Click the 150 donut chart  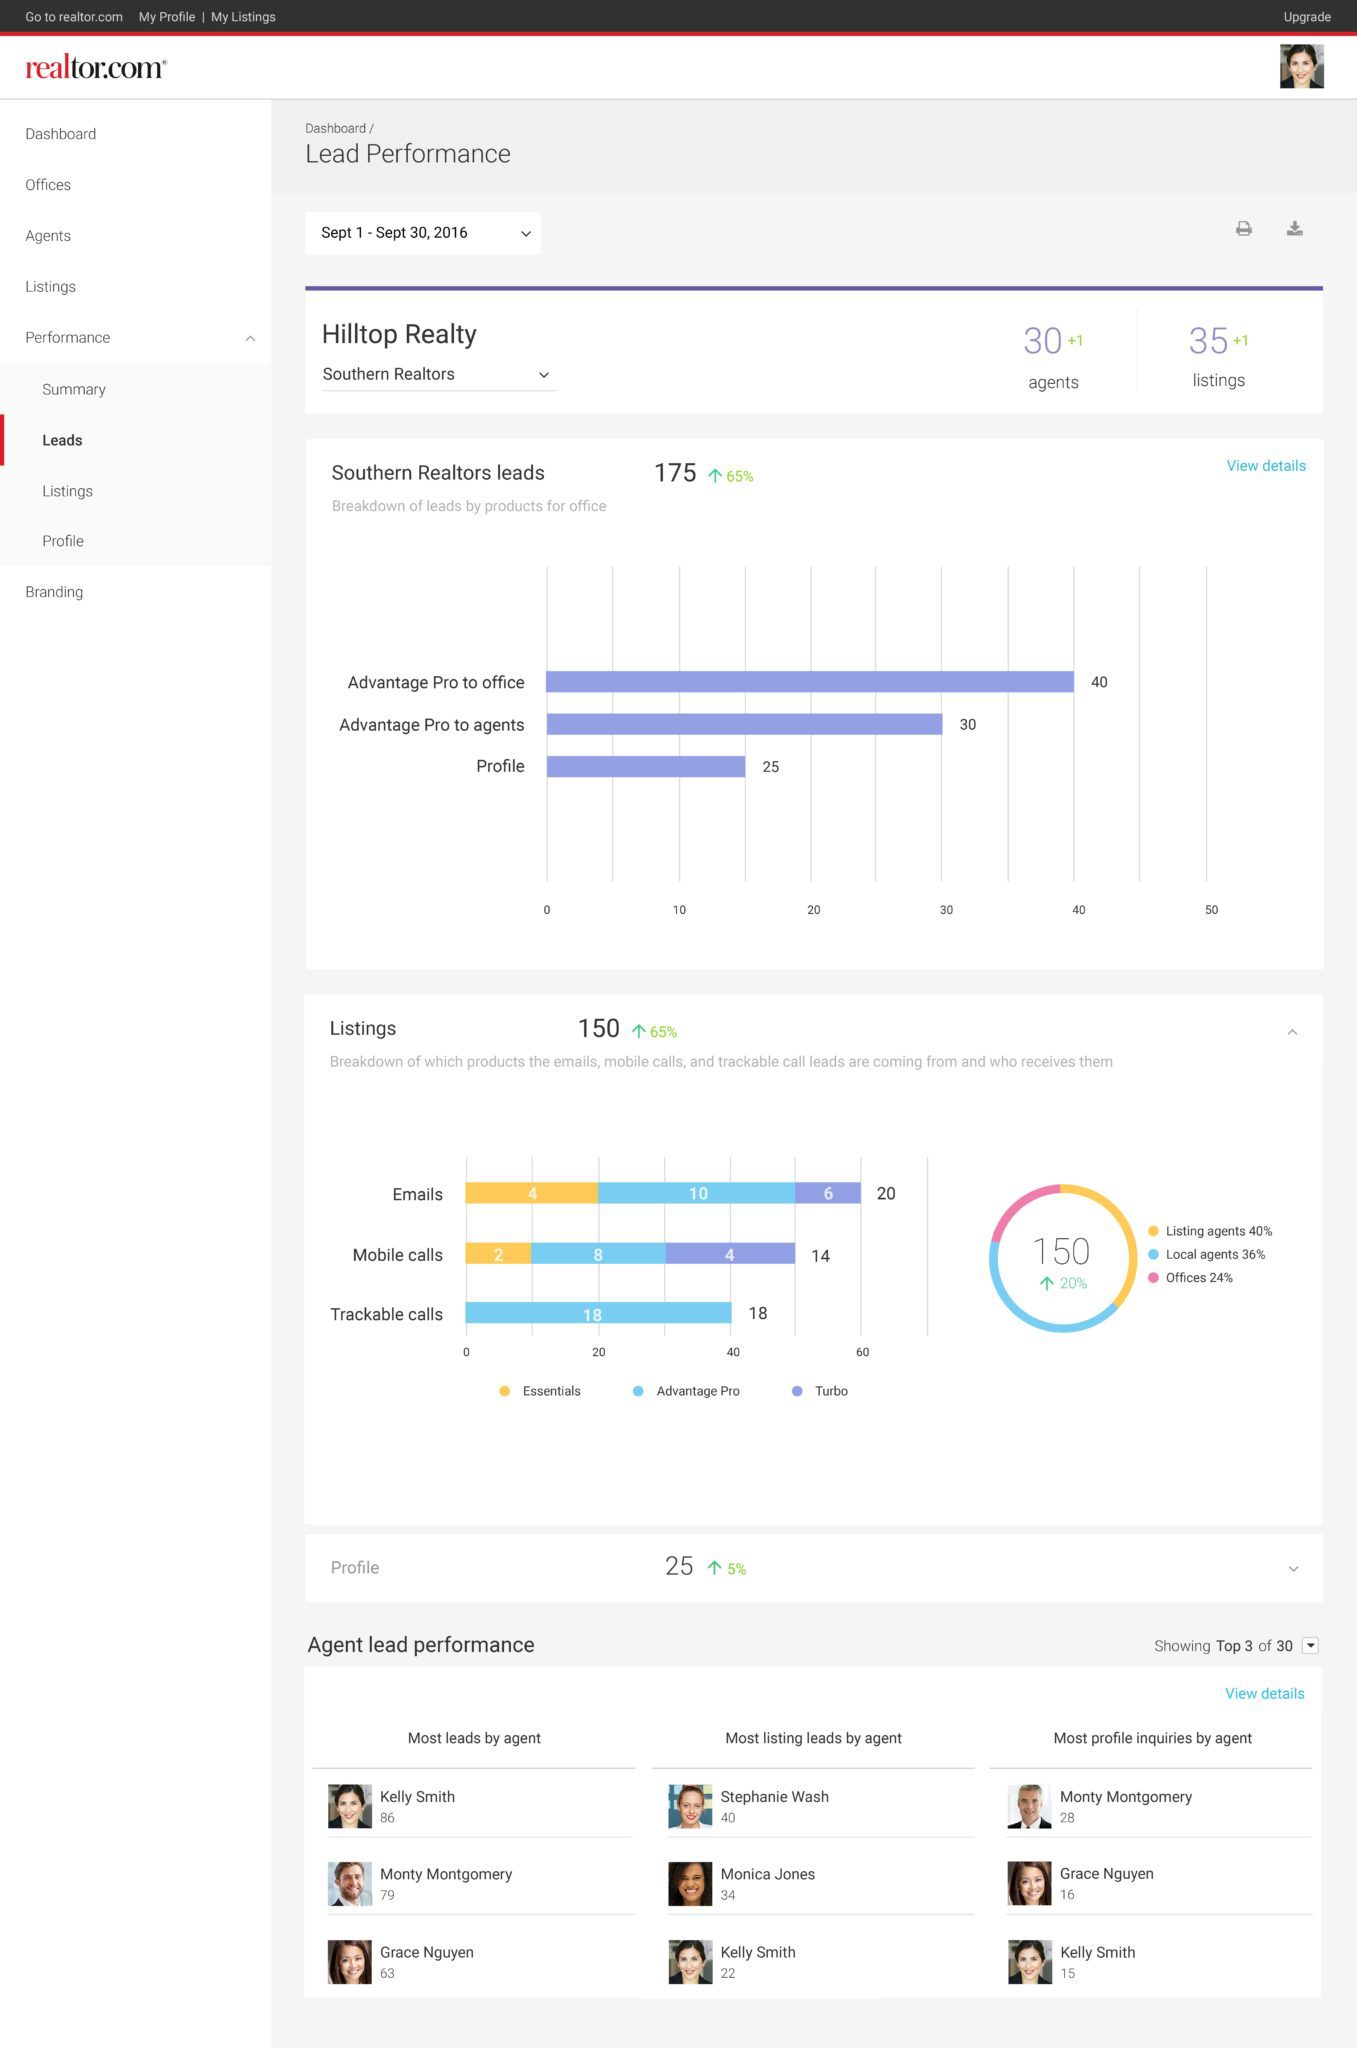1063,1258
